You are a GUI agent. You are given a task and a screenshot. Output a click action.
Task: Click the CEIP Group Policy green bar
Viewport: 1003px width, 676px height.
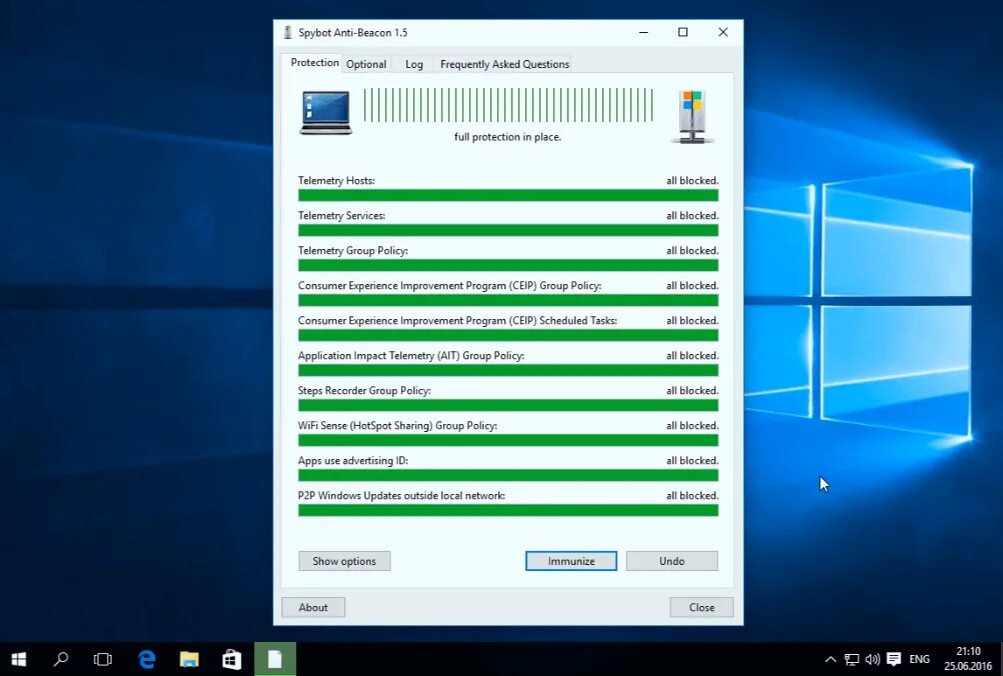click(x=508, y=301)
